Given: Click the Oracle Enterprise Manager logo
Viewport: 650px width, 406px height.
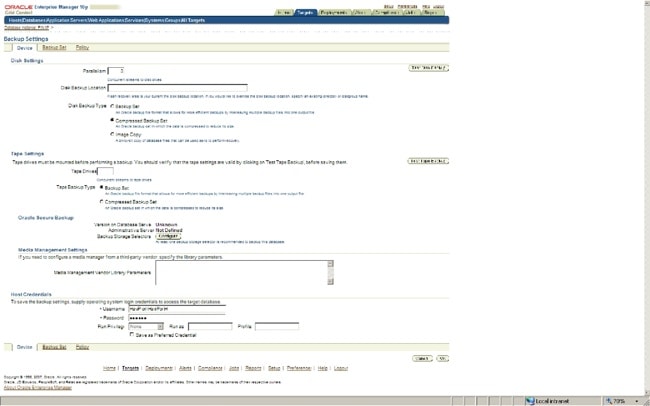Looking at the screenshot, I should tap(46, 9).
